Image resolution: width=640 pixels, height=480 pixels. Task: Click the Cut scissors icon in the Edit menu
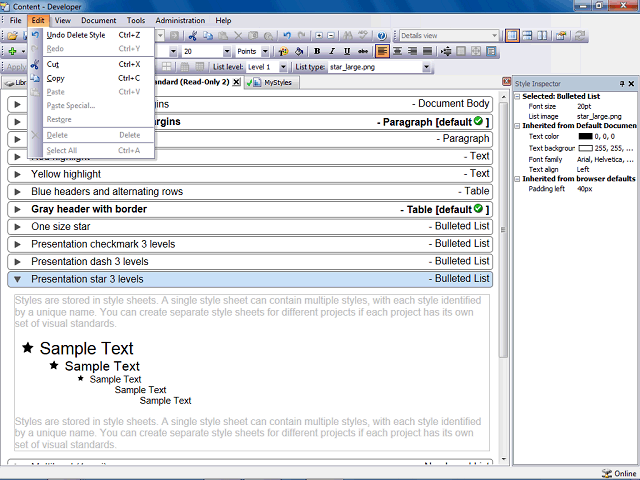(35, 64)
